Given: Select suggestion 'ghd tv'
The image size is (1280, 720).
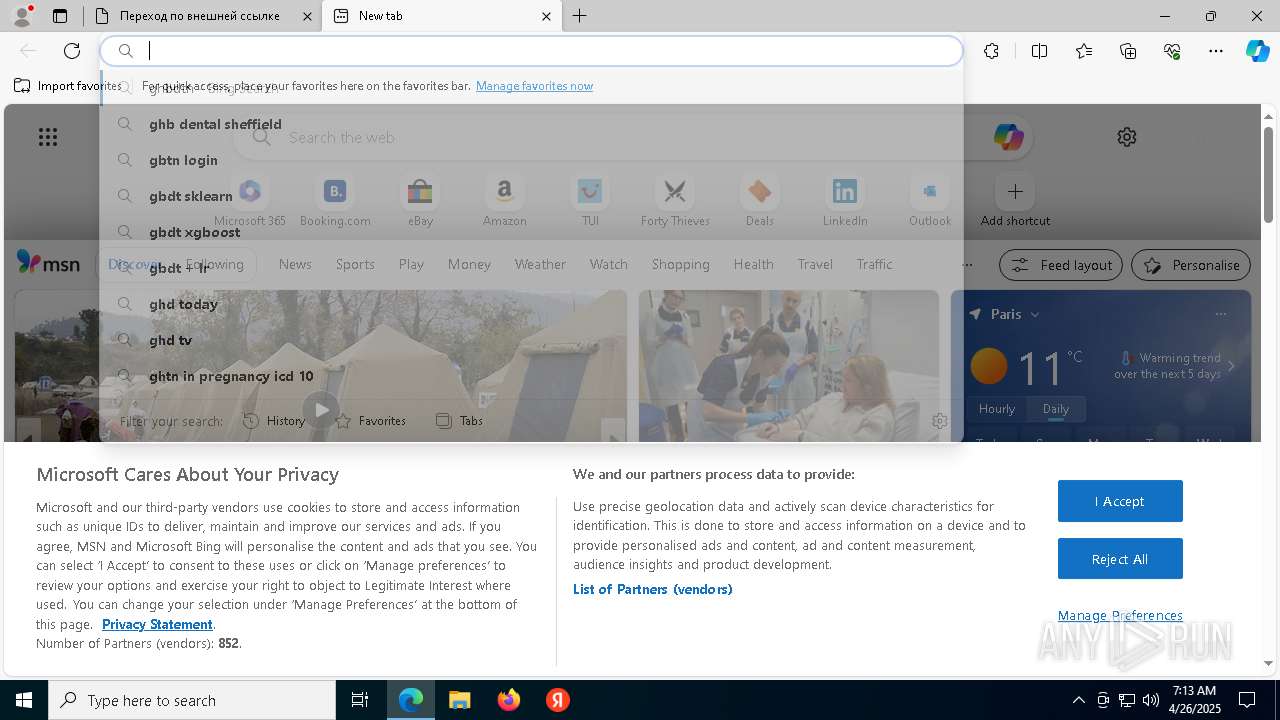Looking at the screenshot, I should click(x=531, y=340).
